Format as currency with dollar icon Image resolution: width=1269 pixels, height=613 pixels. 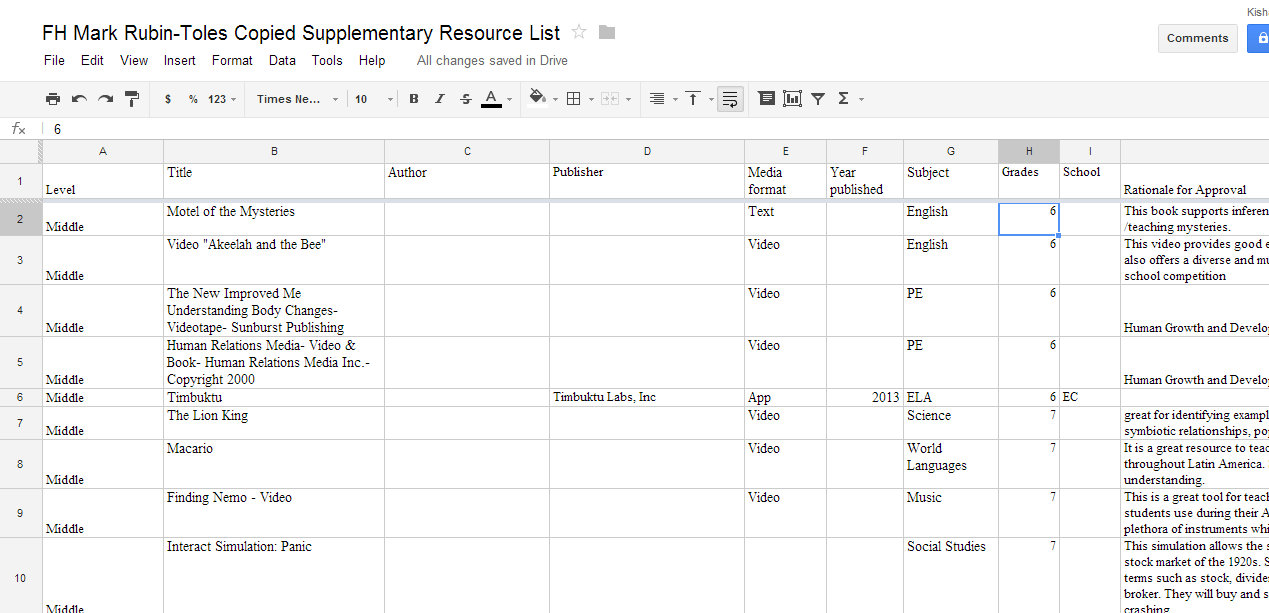[167, 99]
